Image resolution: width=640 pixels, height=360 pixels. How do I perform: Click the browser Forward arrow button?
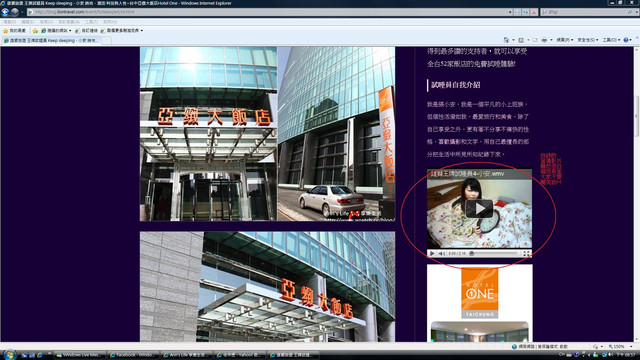click(x=15, y=12)
